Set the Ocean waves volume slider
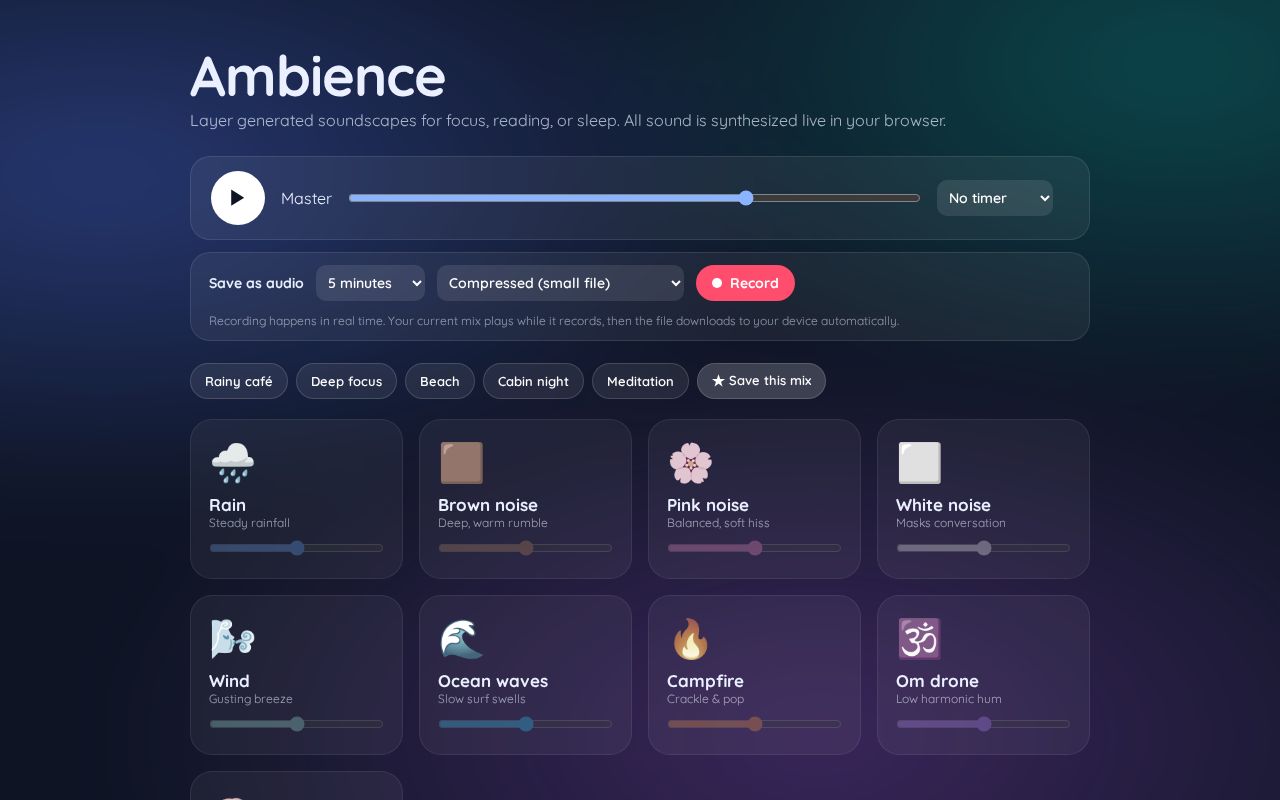 click(x=525, y=724)
